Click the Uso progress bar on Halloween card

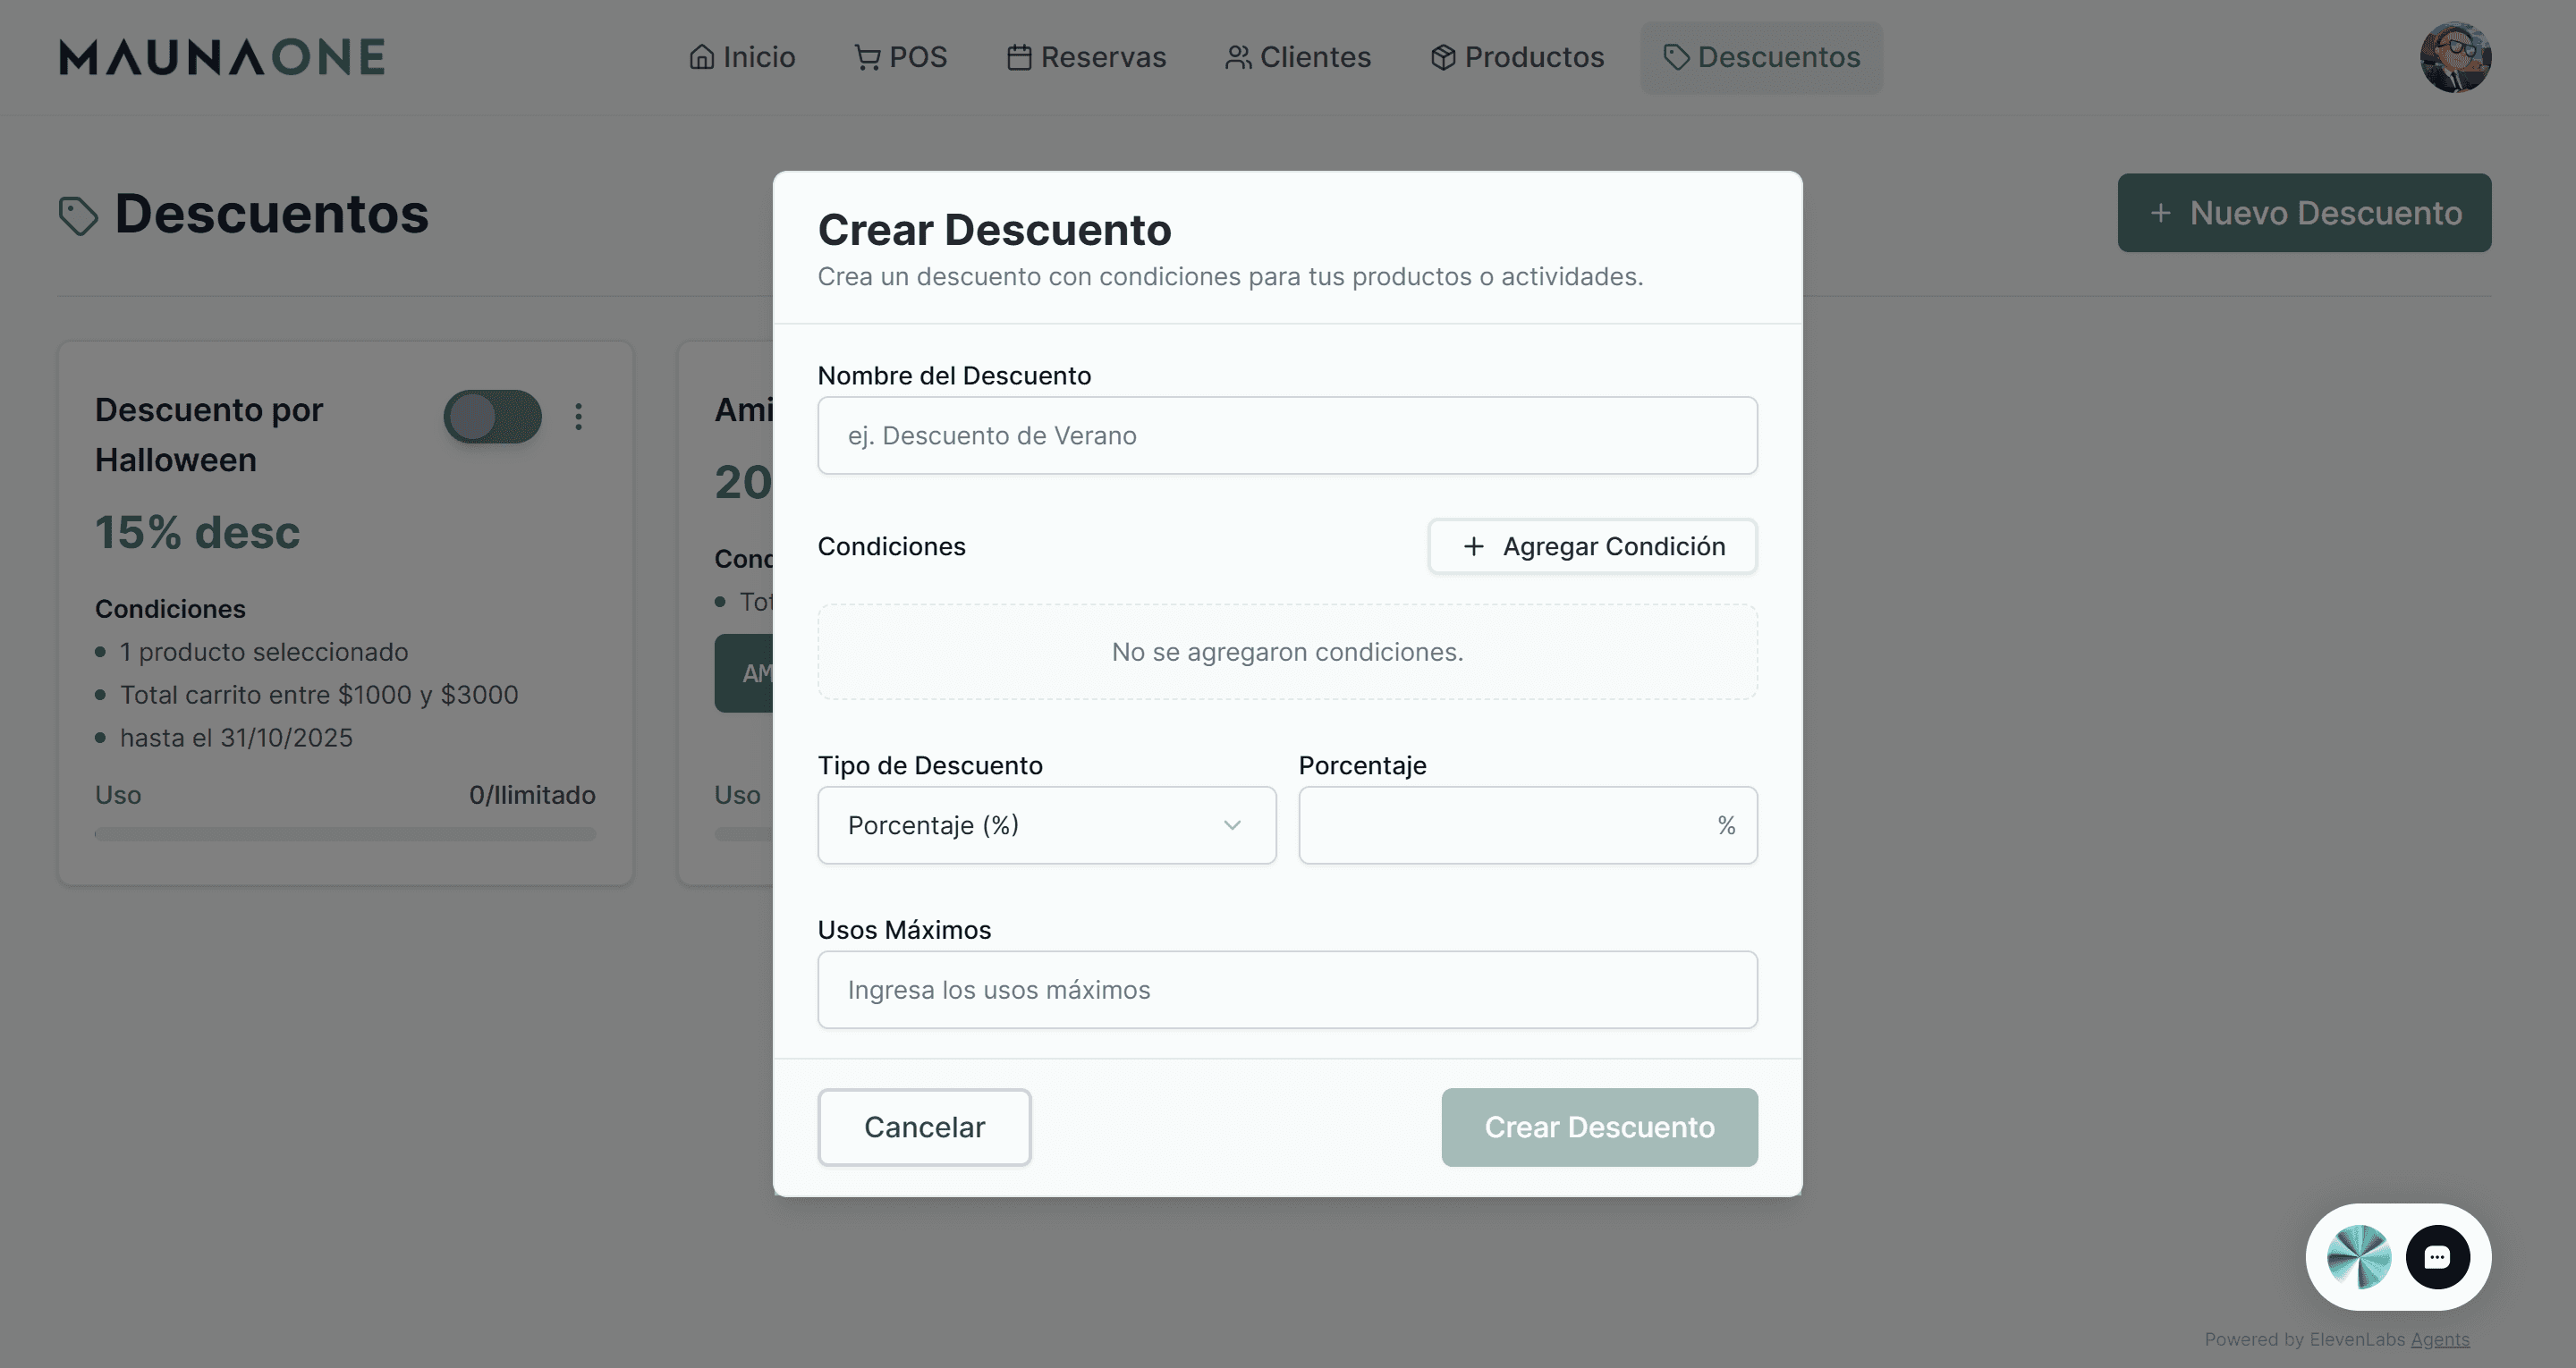click(345, 833)
